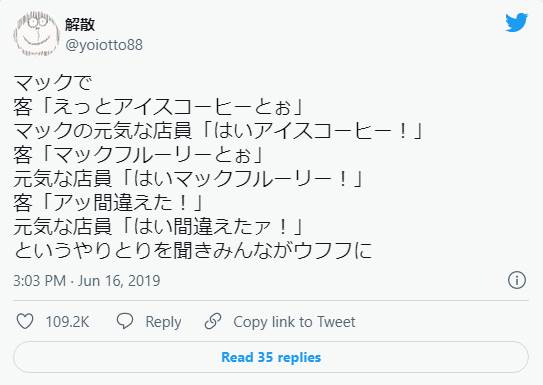Click the chain link copy icon

[213, 321]
